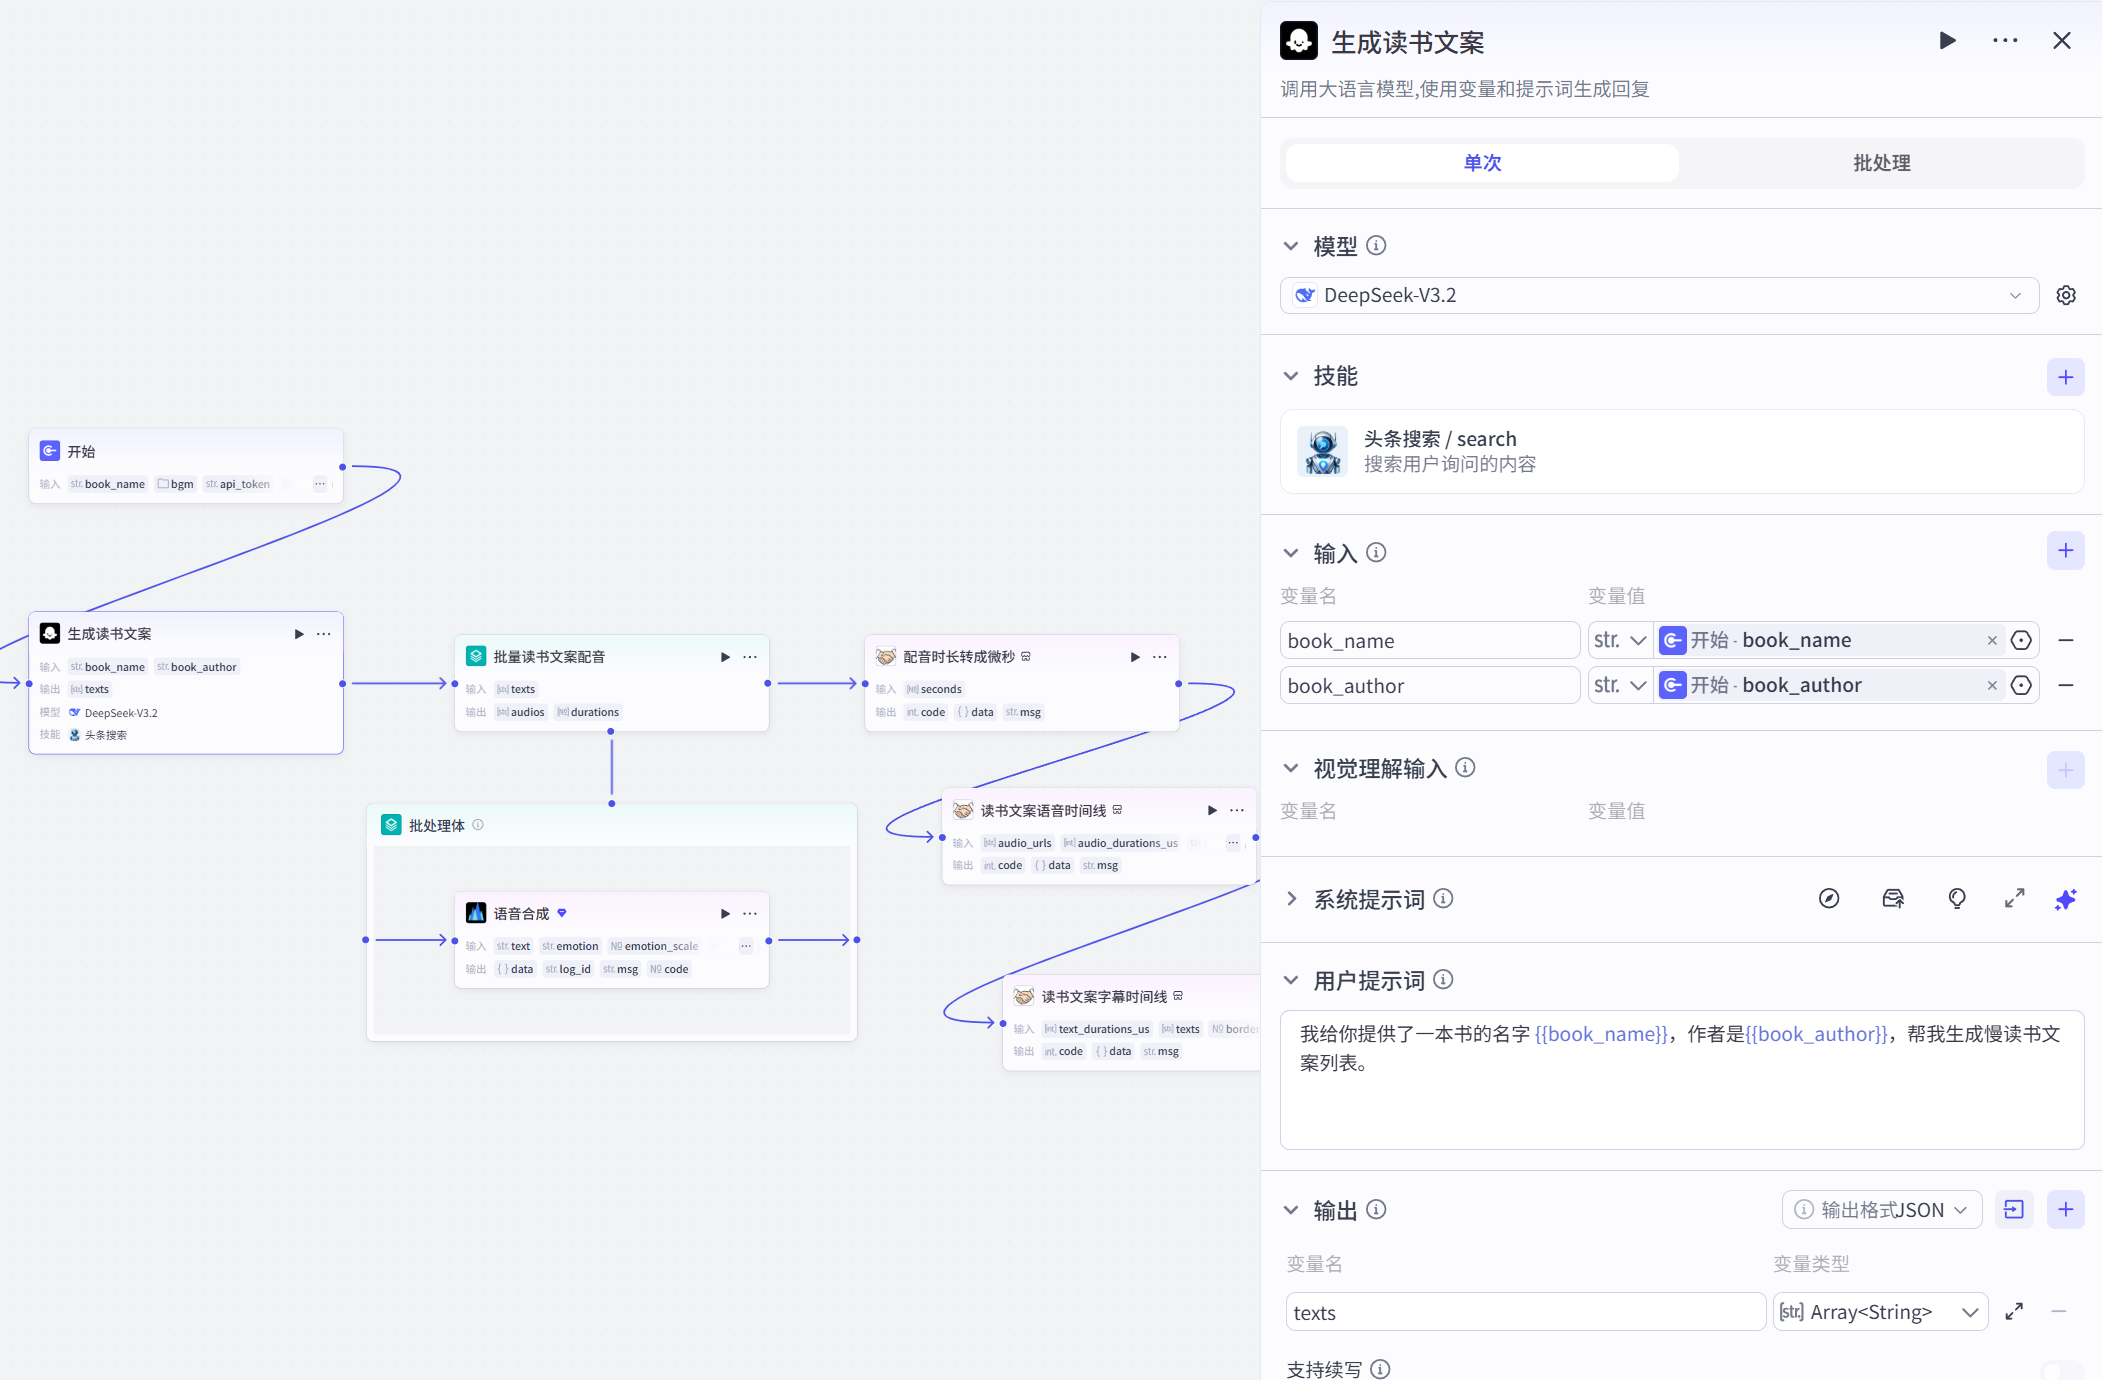
Task: Expand the 系统提示词 section
Action: (1291, 899)
